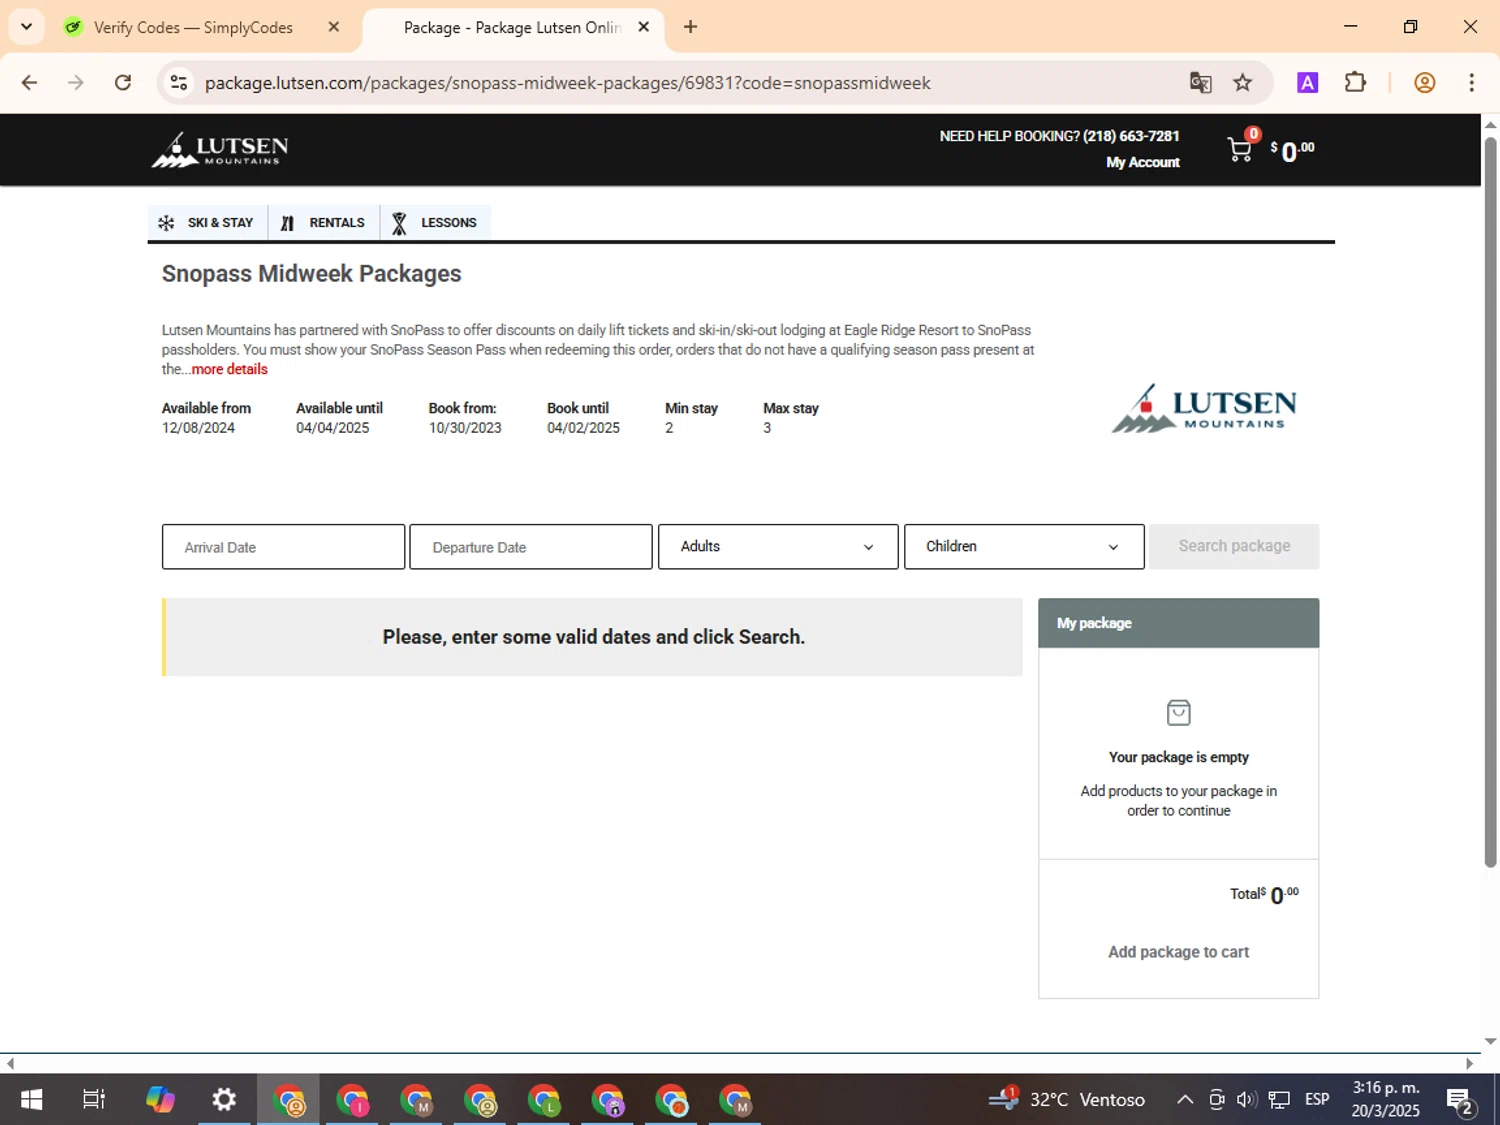This screenshot has width=1500, height=1125.
Task: Show hidden system tray icons
Action: pyautogui.click(x=1185, y=1100)
